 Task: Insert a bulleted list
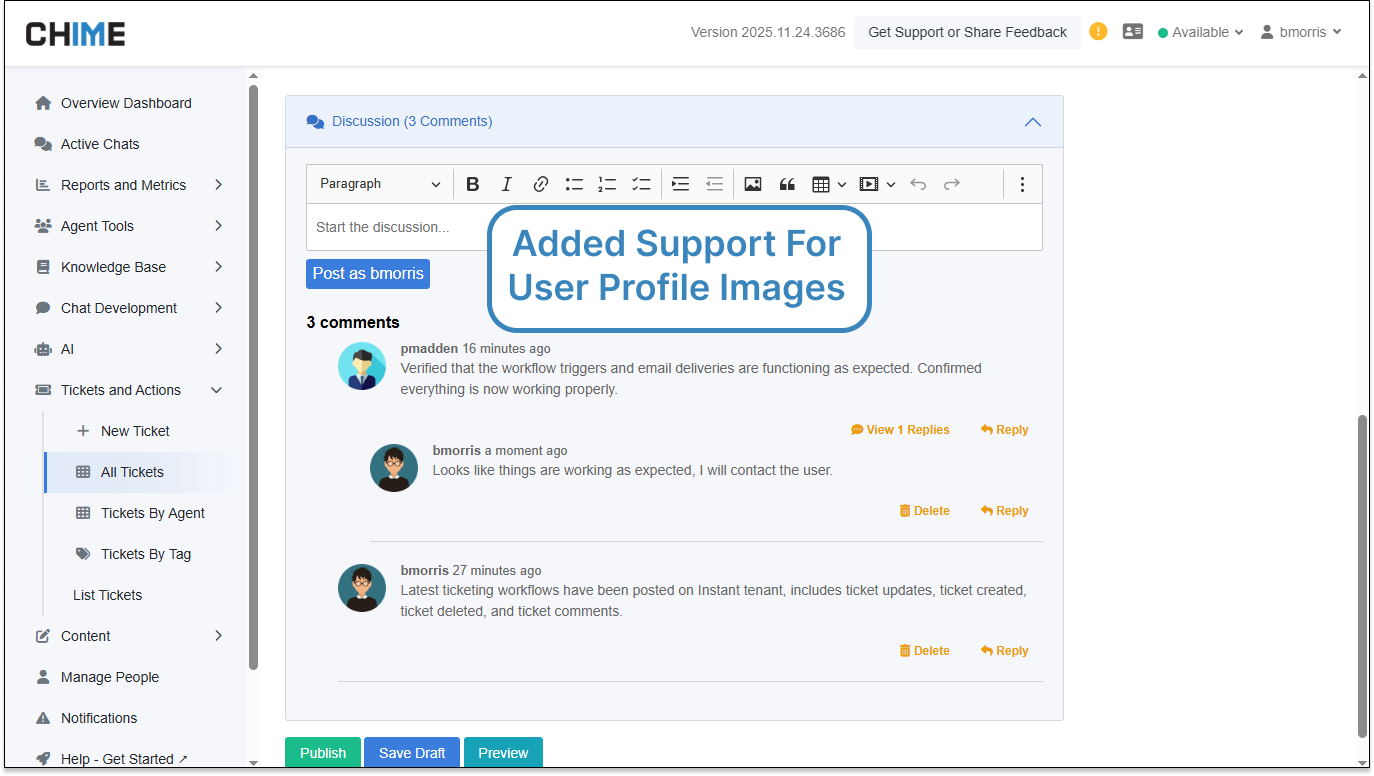click(x=574, y=184)
